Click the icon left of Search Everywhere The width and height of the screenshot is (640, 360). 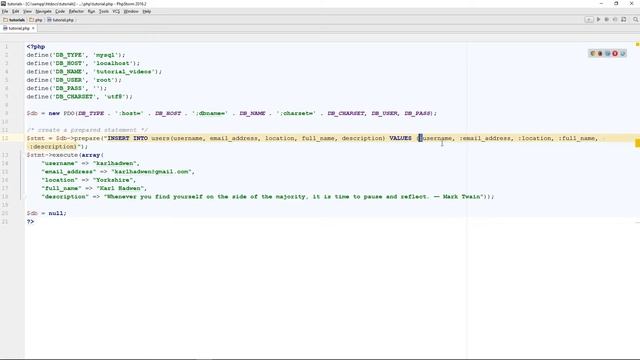(624, 20)
